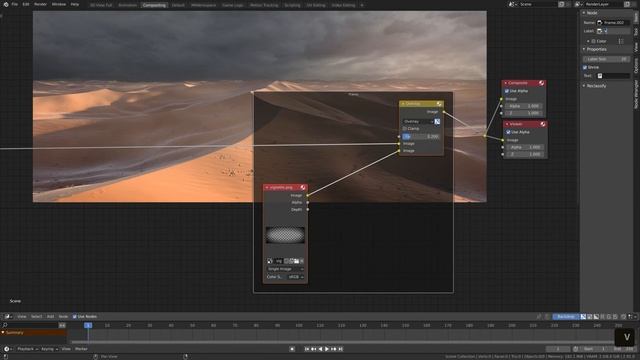640x360 pixels.
Task: Toggle the Use Nodes checkbox
Action: tap(74, 316)
